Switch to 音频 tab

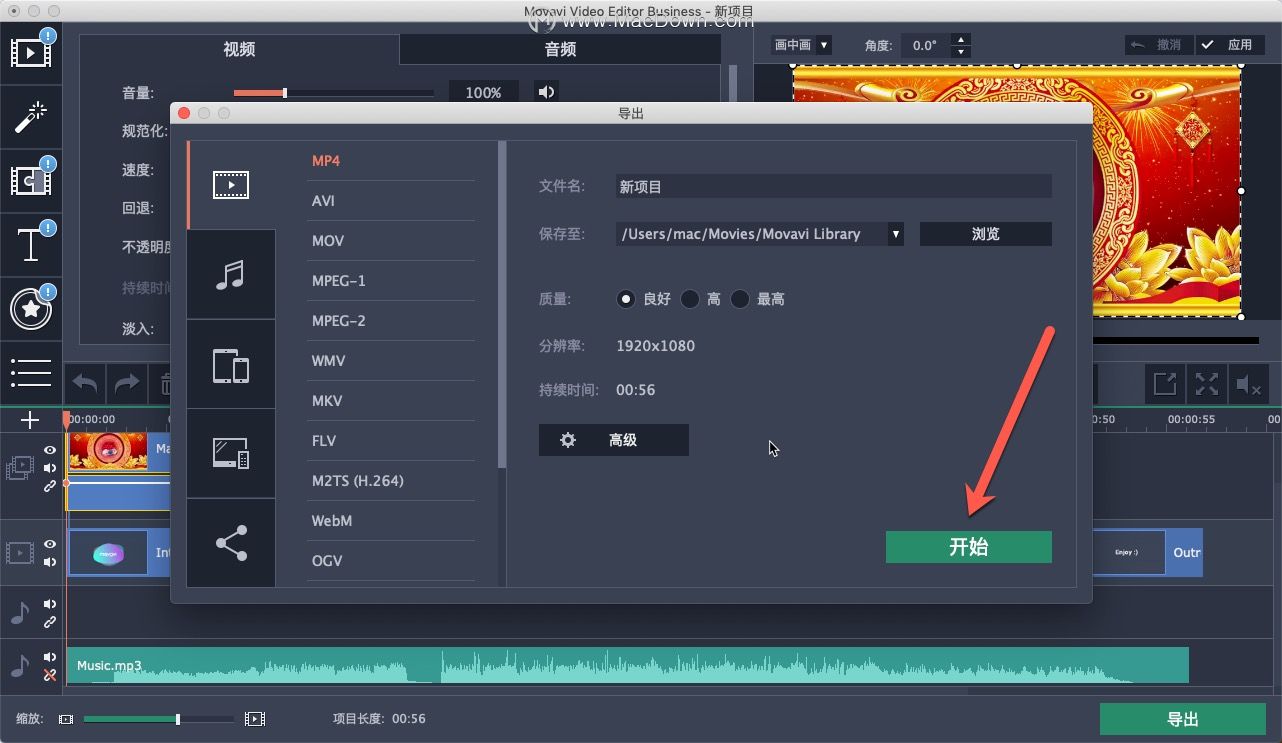(560, 49)
